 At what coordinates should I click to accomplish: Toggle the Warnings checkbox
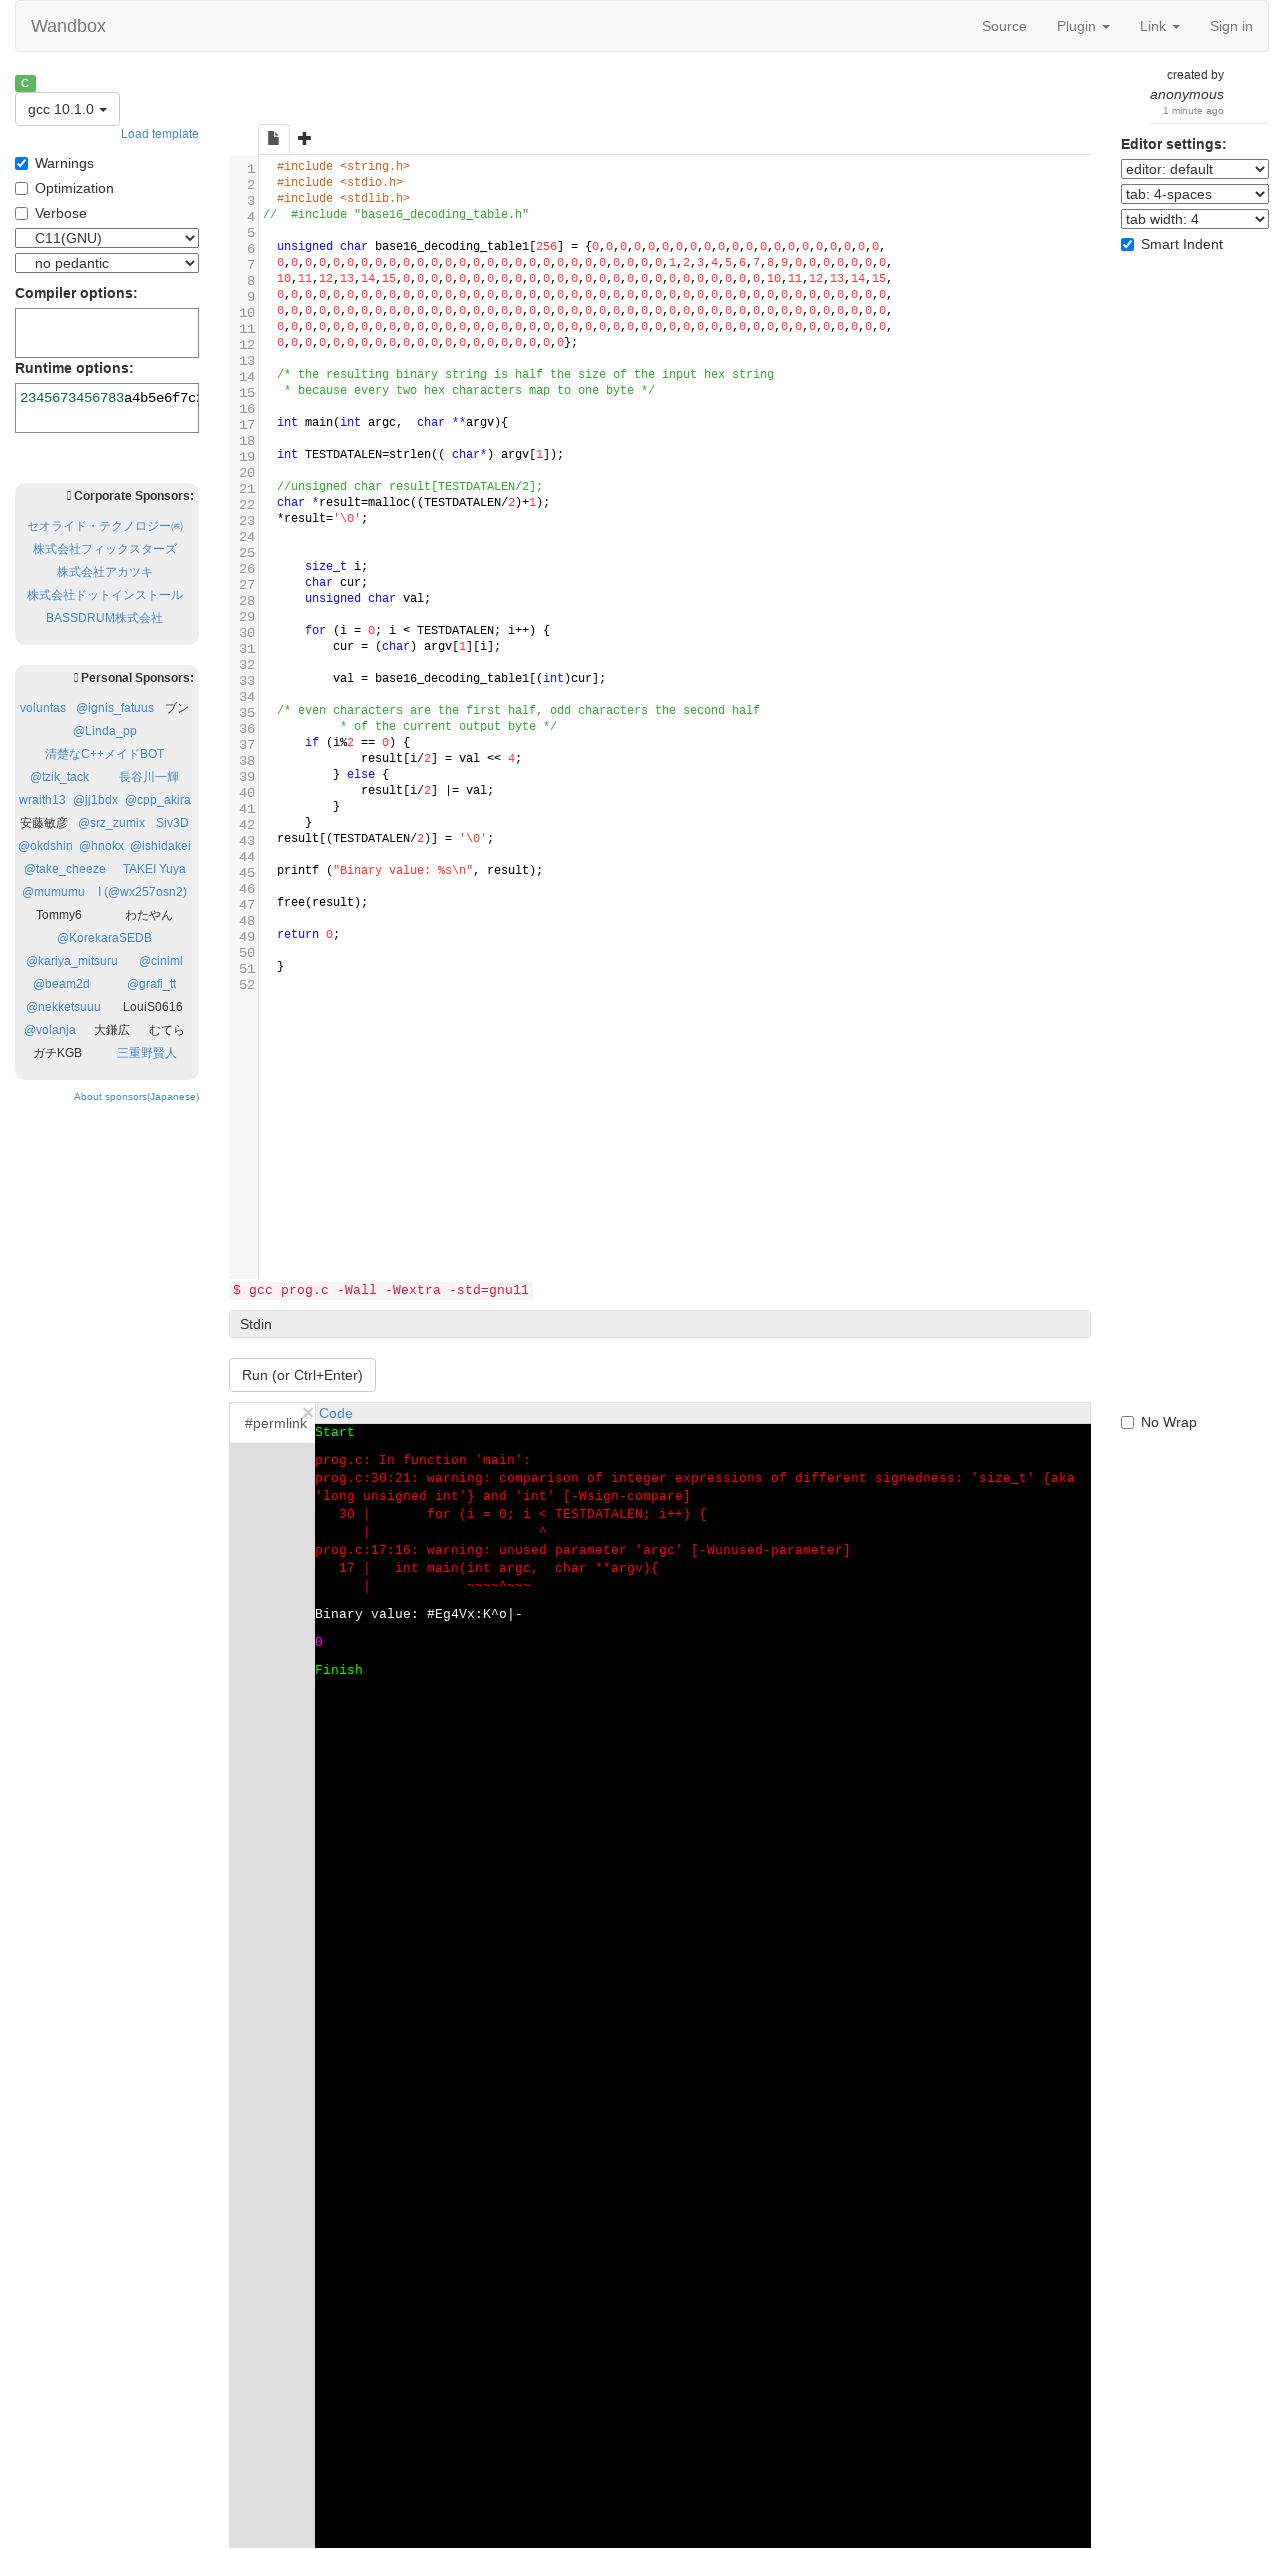coord(21,163)
